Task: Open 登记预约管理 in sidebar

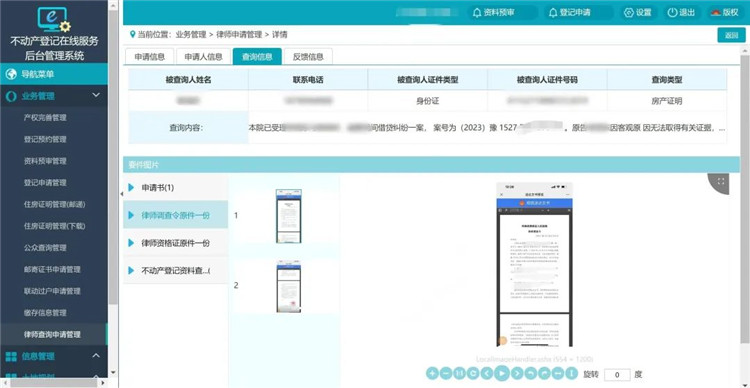Action: (45, 139)
